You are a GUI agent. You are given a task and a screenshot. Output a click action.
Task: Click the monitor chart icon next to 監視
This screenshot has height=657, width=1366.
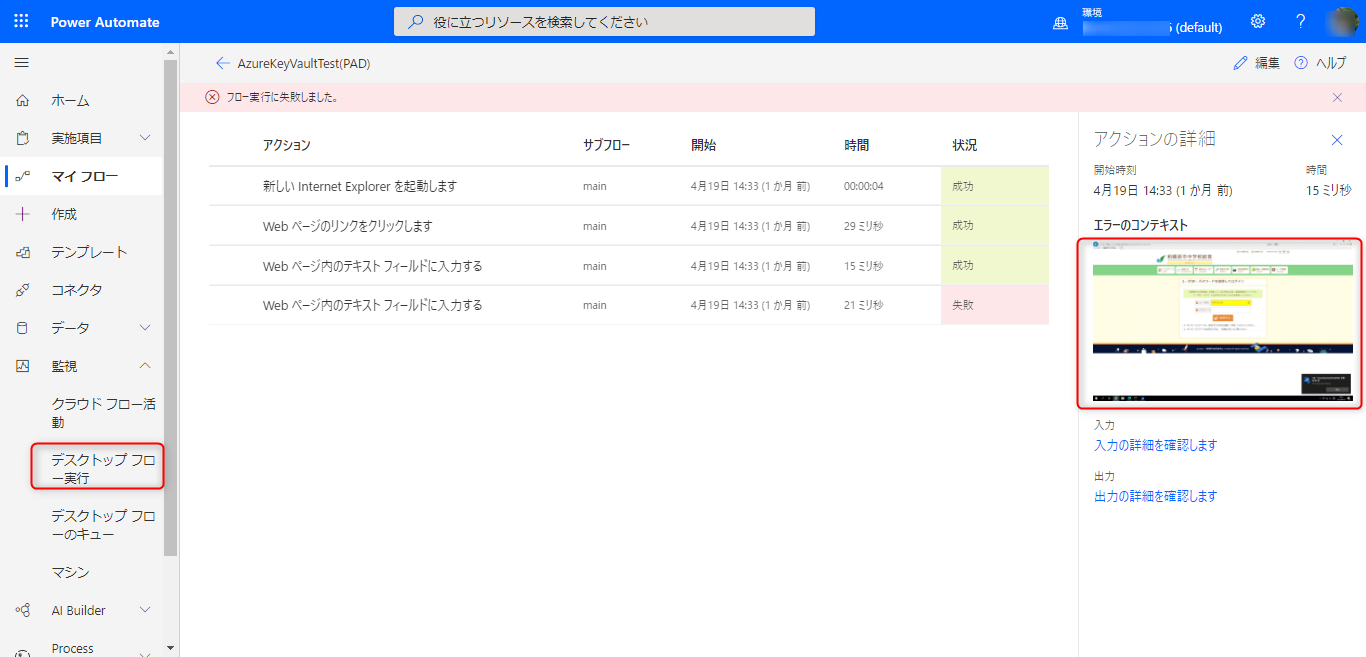click(x=22, y=366)
